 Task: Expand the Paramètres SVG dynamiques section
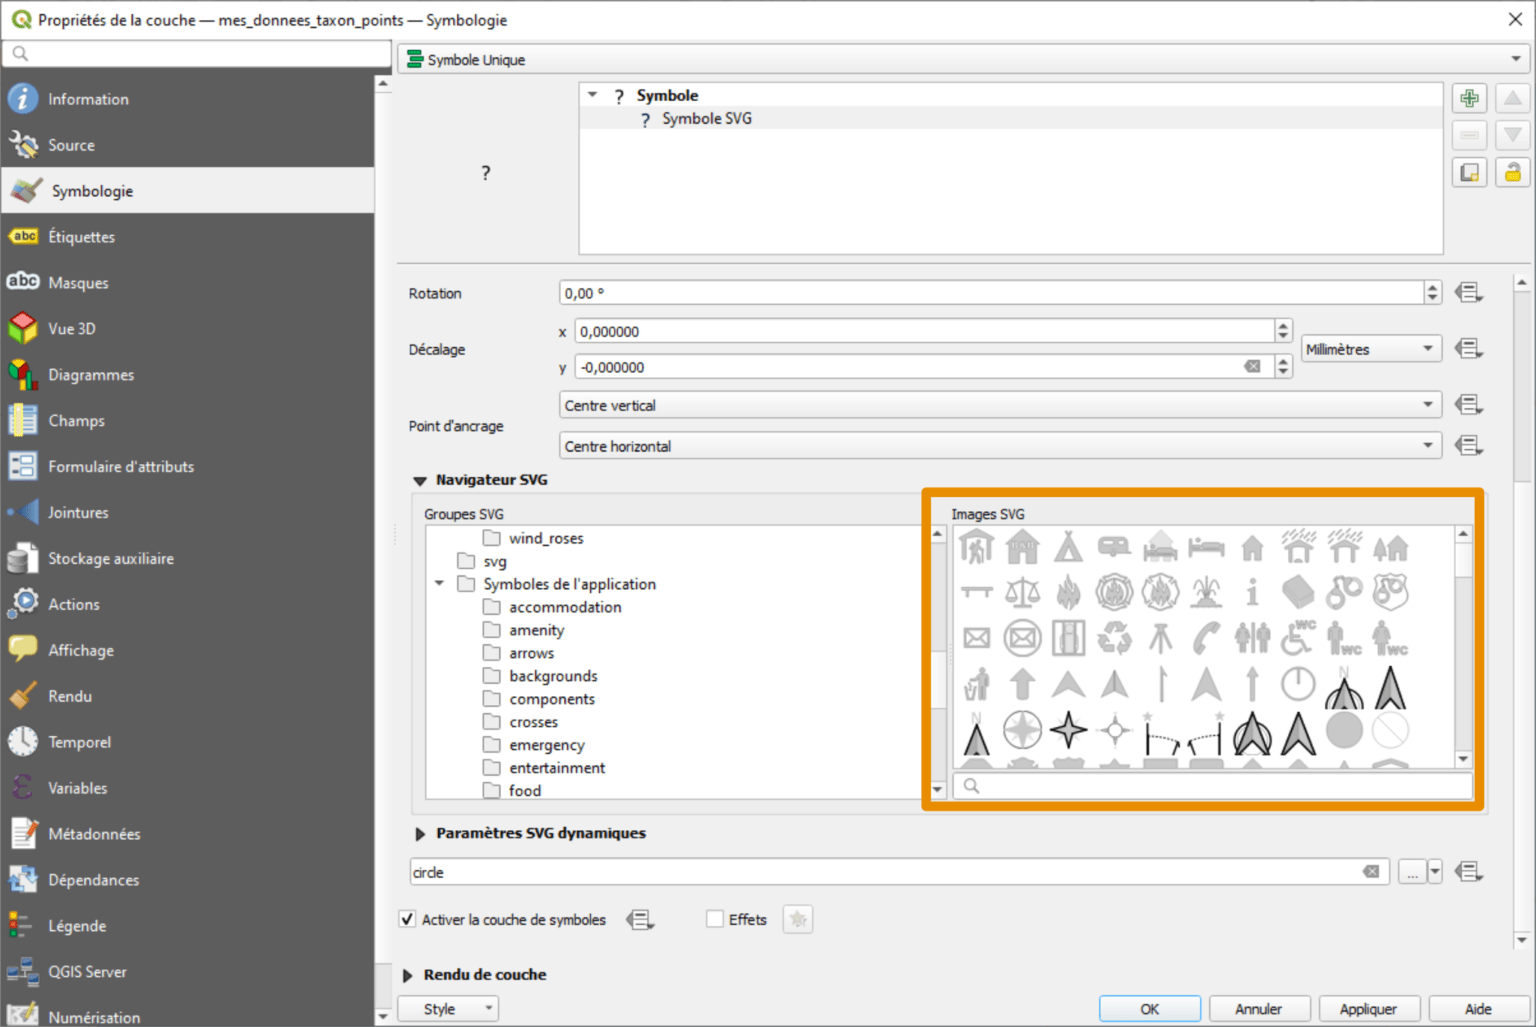420,833
